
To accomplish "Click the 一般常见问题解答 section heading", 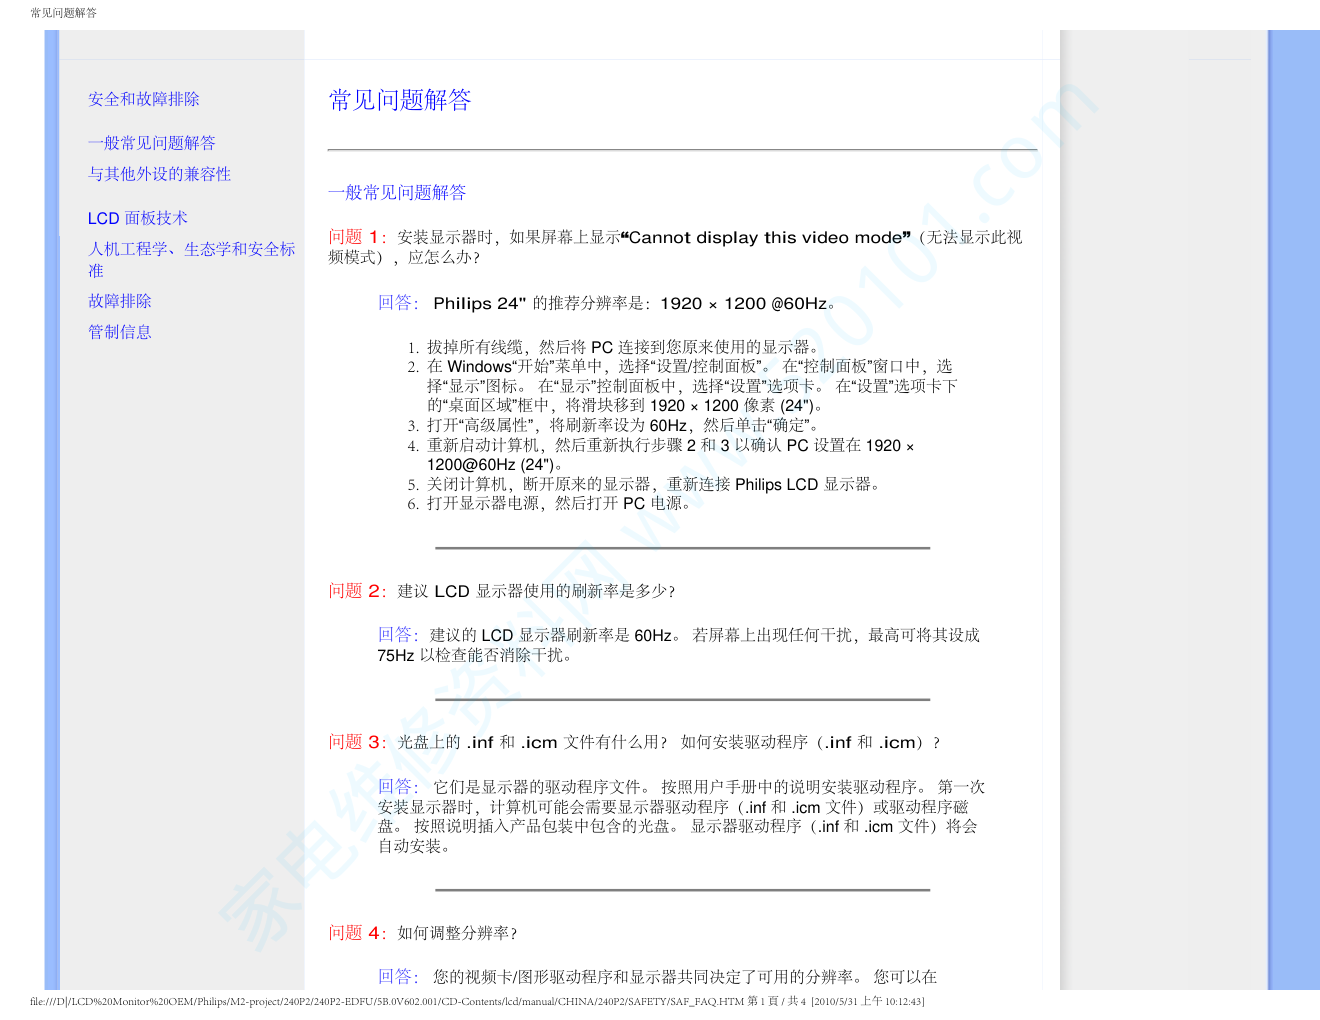I will tap(398, 192).
